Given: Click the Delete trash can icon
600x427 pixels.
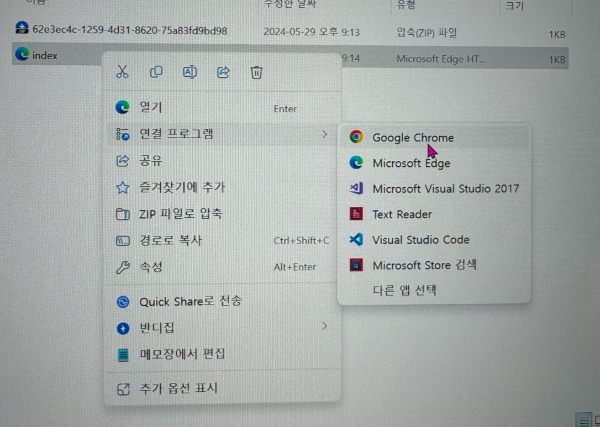Looking at the screenshot, I should (256, 72).
